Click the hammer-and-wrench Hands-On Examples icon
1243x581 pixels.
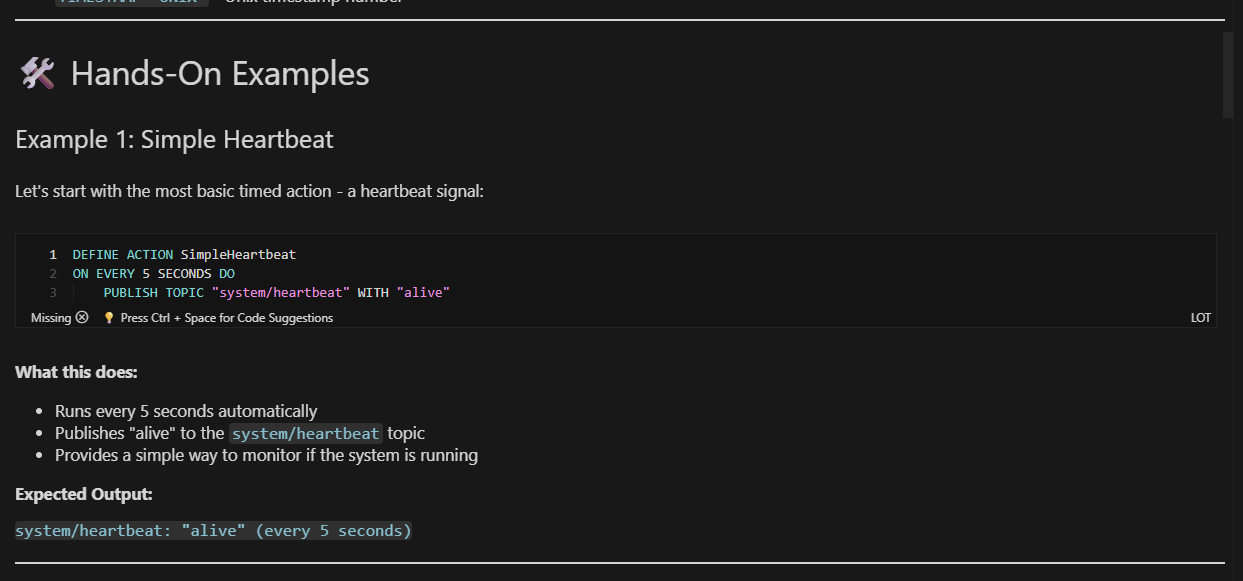(36, 72)
